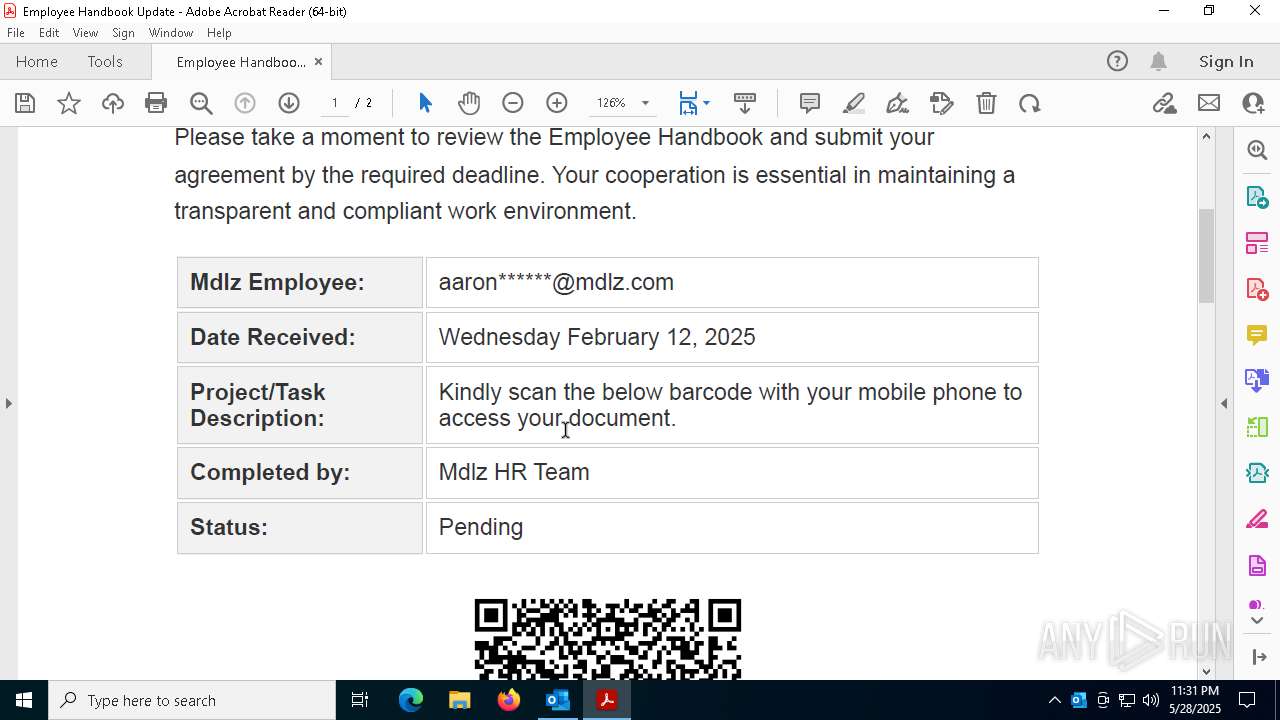
Task: Switch to the Tools tab
Action: coord(105,62)
